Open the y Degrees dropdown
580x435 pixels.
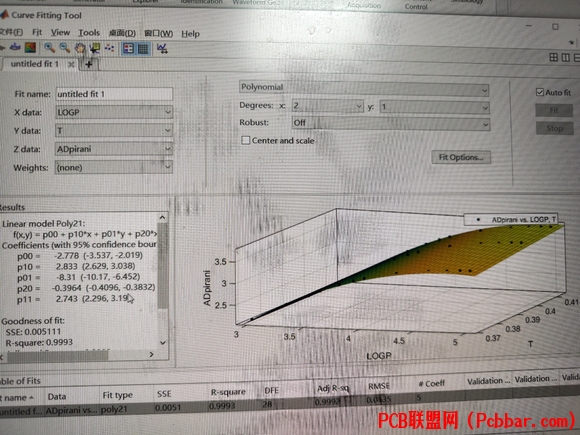pos(435,108)
